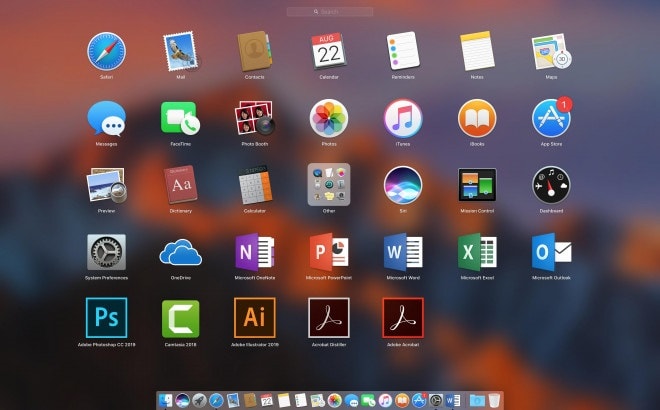
Task: Open the Notes app in Launchpad grid
Action: pos(477,51)
